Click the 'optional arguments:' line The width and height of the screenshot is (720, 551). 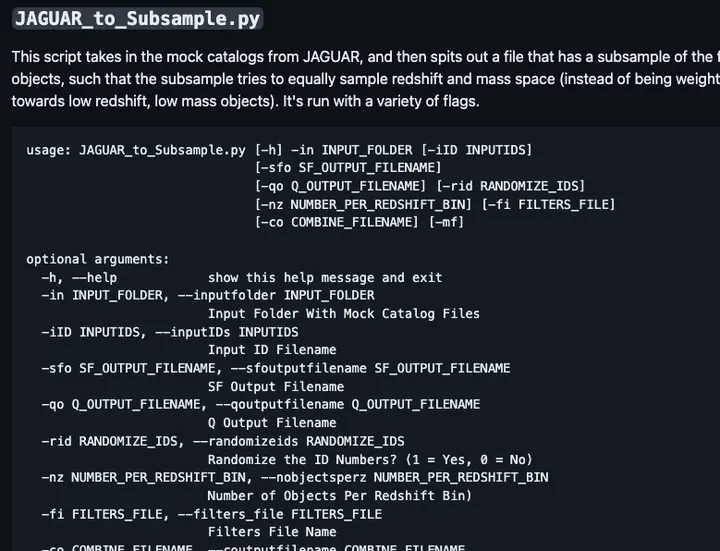[98, 259]
